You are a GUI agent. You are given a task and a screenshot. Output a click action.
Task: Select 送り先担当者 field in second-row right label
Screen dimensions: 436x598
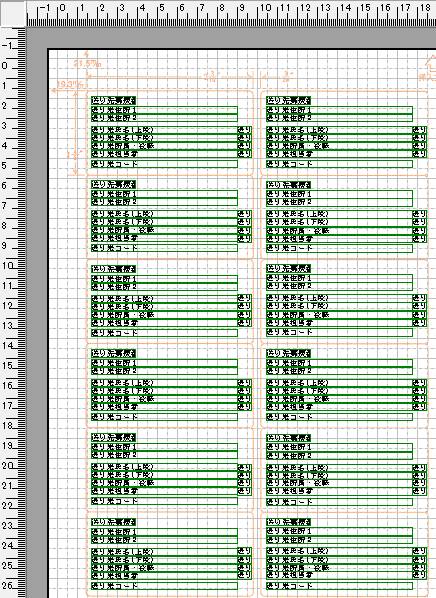tap(339, 239)
